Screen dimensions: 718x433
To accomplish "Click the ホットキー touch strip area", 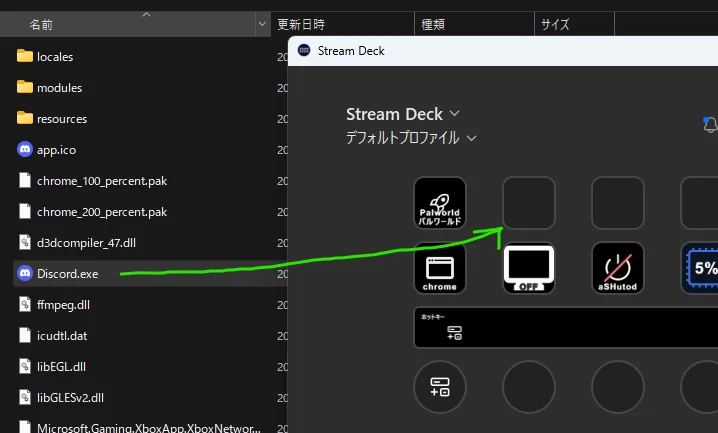I will point(566,328).
